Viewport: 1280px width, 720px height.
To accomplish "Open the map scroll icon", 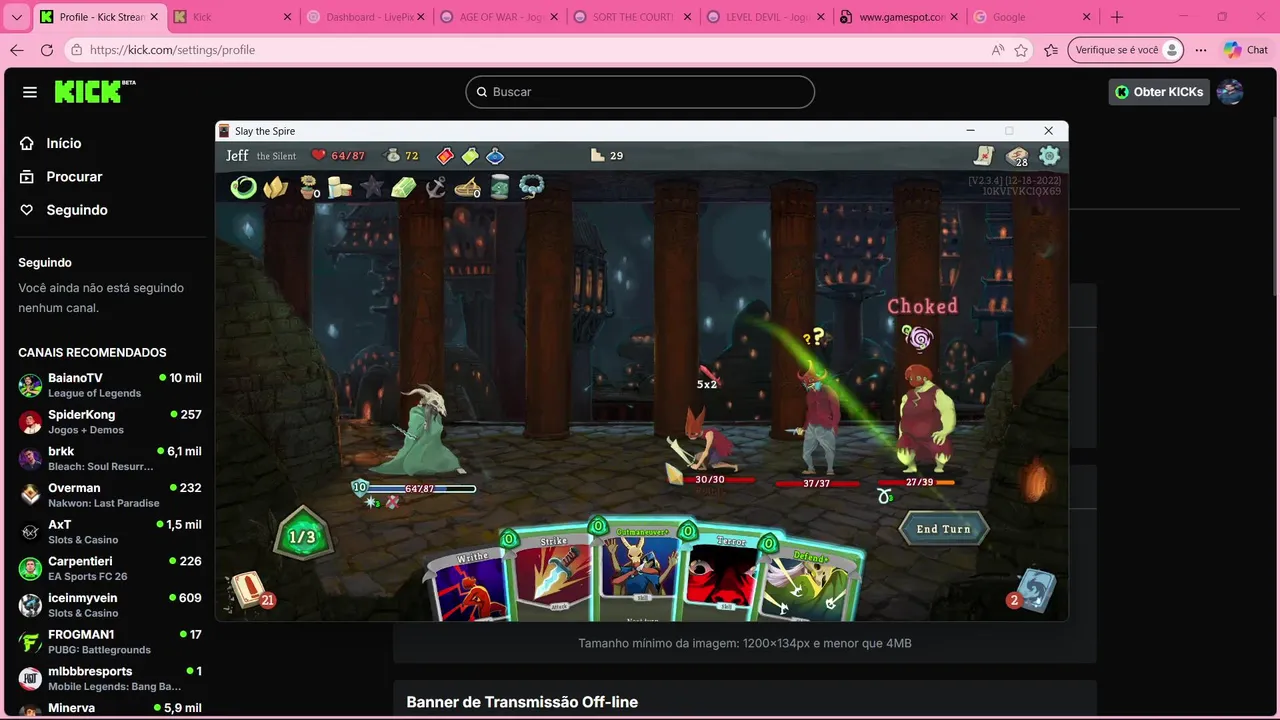I will [x=984, y=156].
